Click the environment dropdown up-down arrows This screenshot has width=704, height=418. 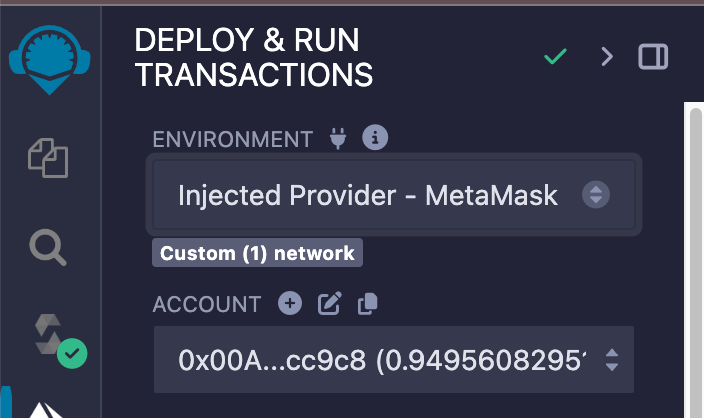tap(596, 194)
